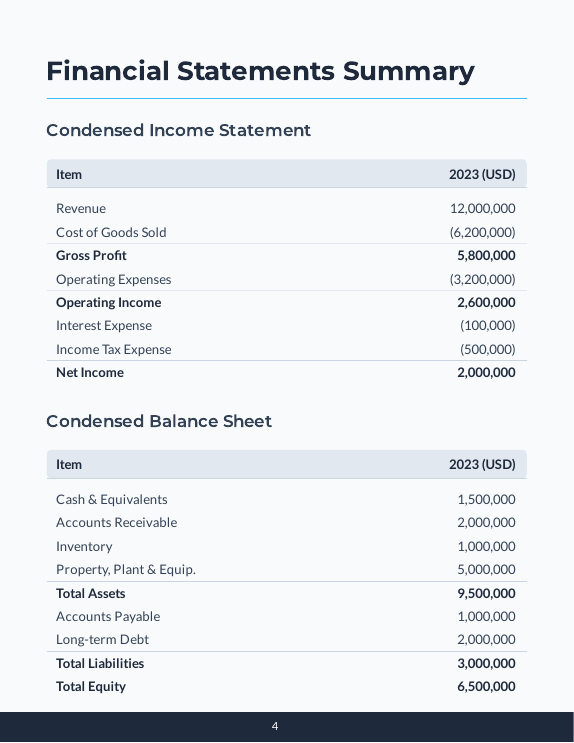Select the 'Income Tax Expense' label
This screenshot has width=574, height=743.
[114, 349]
